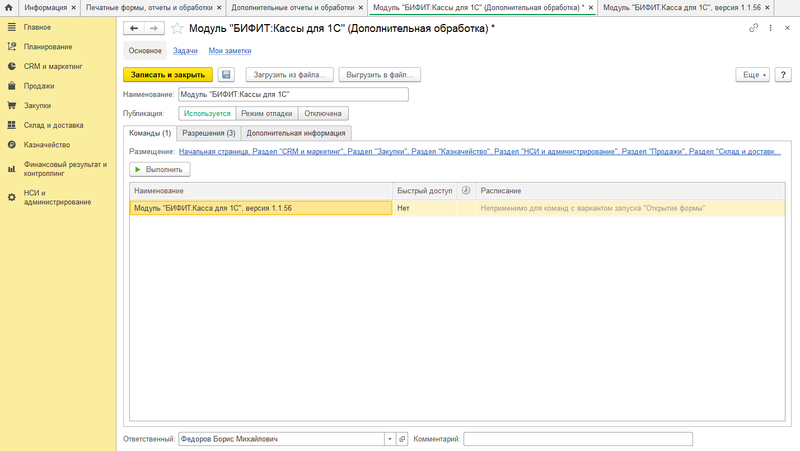
Task: Click the Неприменимо для команд schedule cell
Action: (x=630, y=208)
